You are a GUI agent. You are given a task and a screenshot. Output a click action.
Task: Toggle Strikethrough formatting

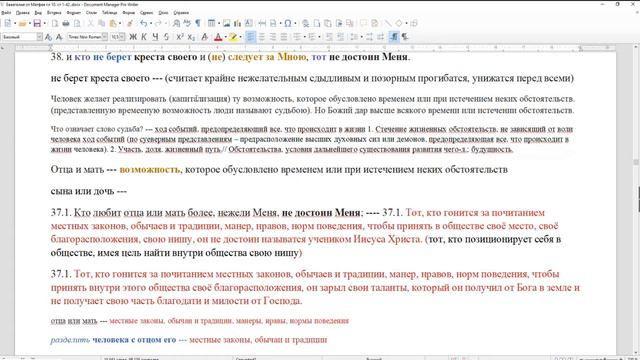click(166, 37)
